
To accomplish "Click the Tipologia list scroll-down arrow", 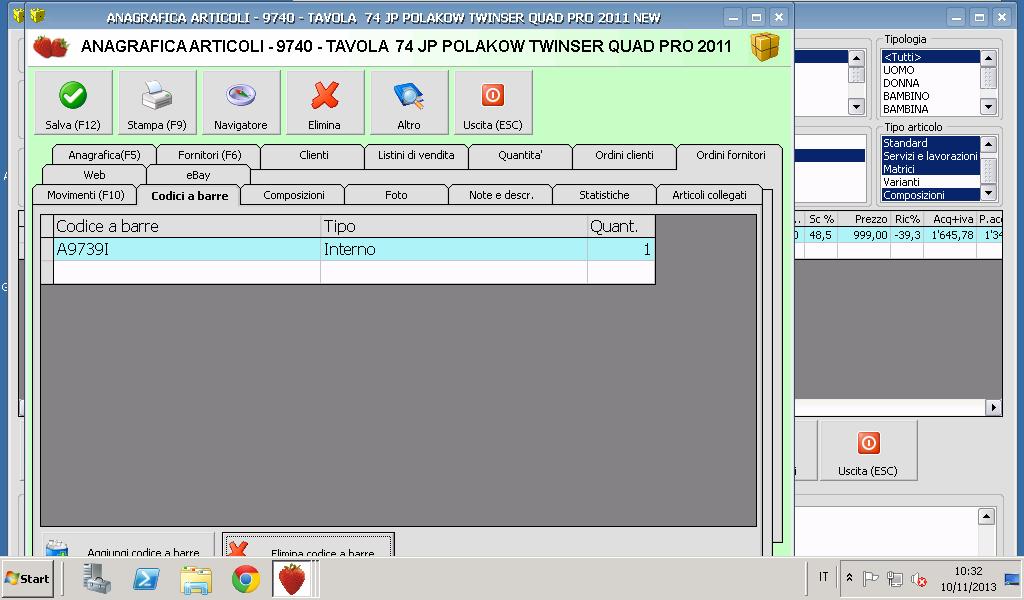I will point(988,106).
